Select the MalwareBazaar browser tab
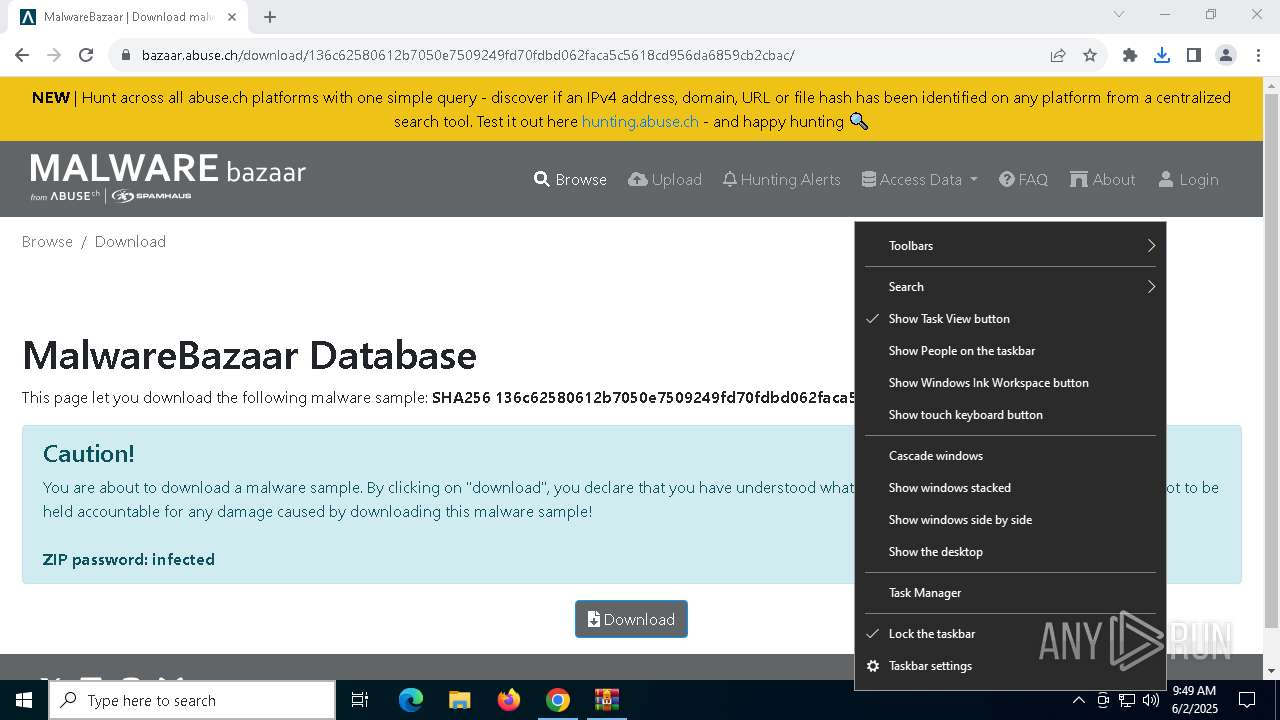Screen dimensions: 1280x720 (x=127, y=17)
